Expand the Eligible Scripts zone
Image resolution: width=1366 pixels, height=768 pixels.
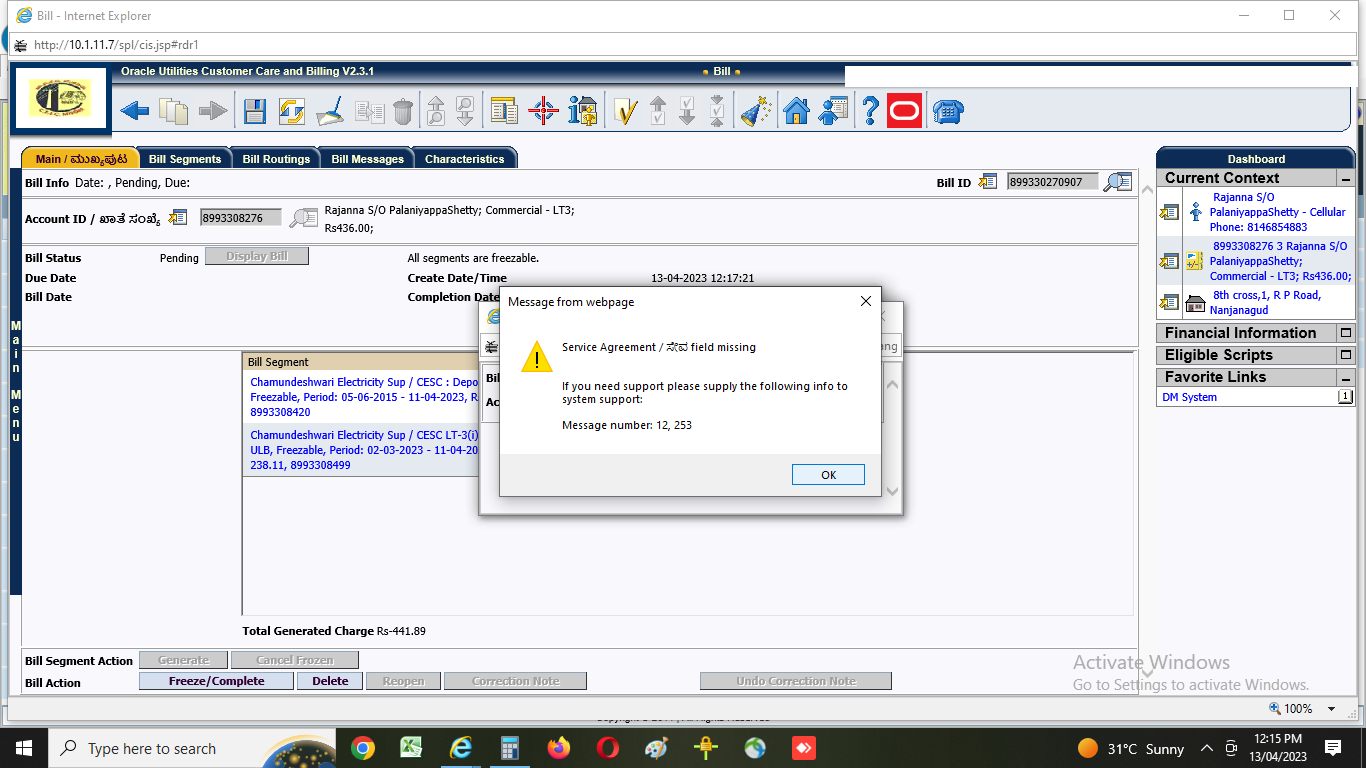click(1346, 355)
